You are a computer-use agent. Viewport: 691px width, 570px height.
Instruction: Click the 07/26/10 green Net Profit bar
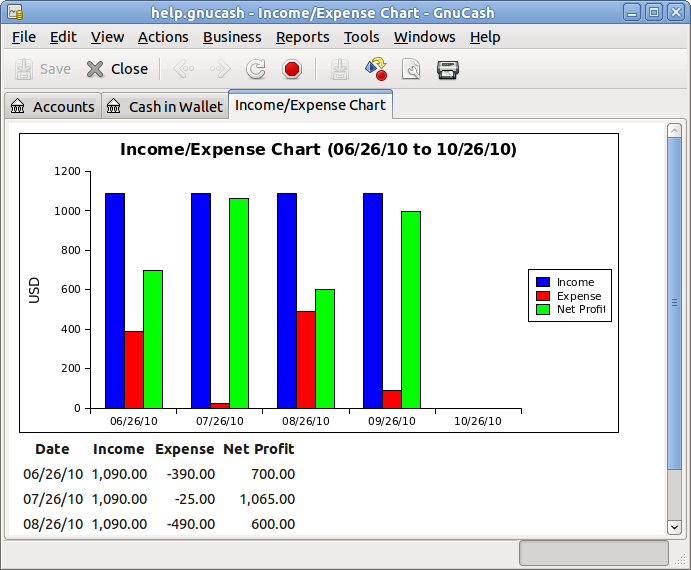(x=239, y=303)
